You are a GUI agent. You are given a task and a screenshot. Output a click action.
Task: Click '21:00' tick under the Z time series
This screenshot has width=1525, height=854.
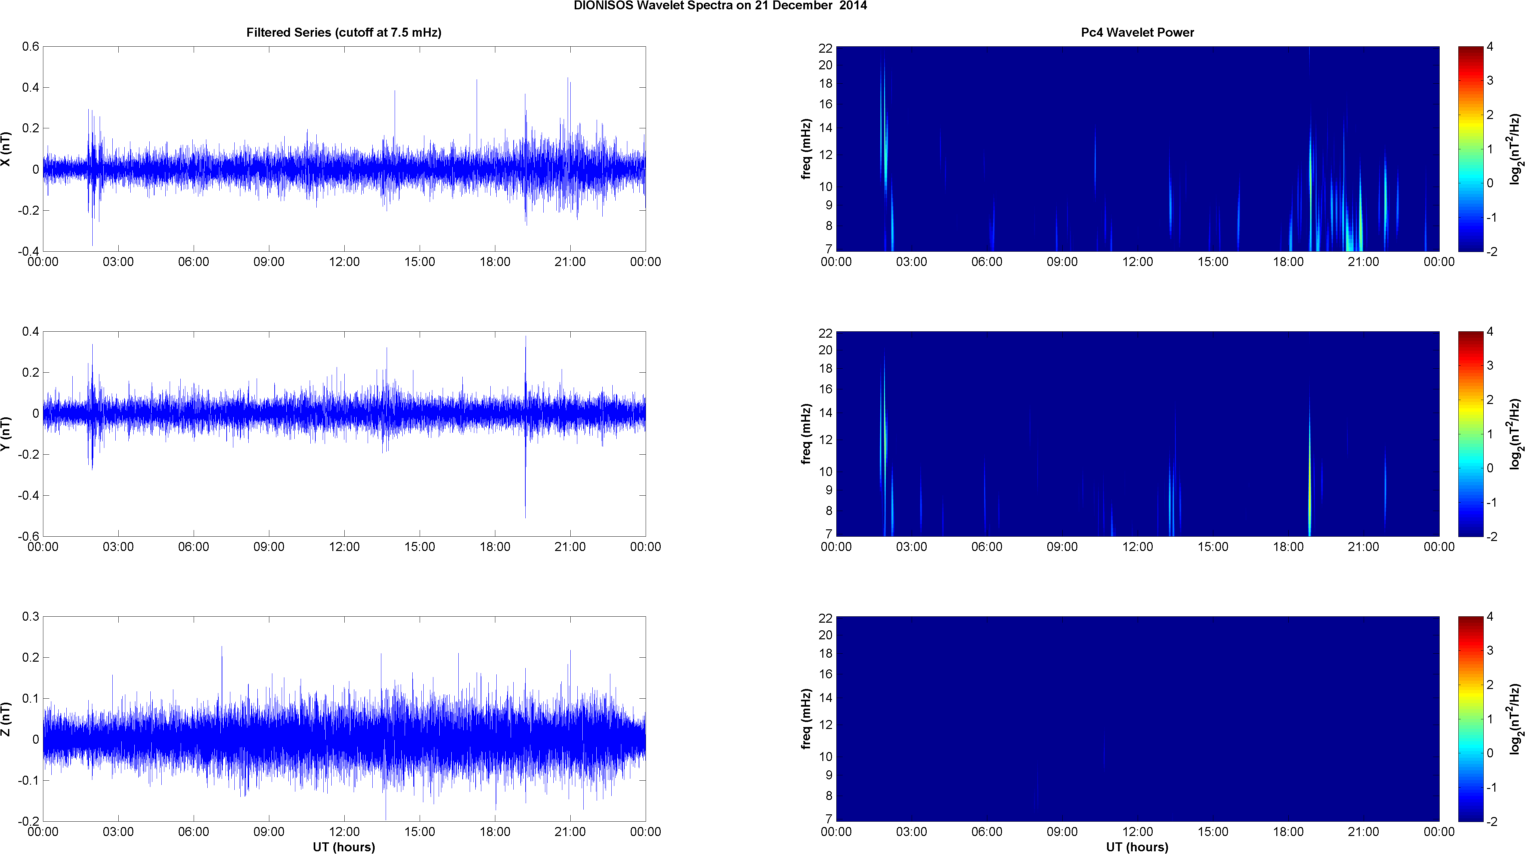point(570,831)
